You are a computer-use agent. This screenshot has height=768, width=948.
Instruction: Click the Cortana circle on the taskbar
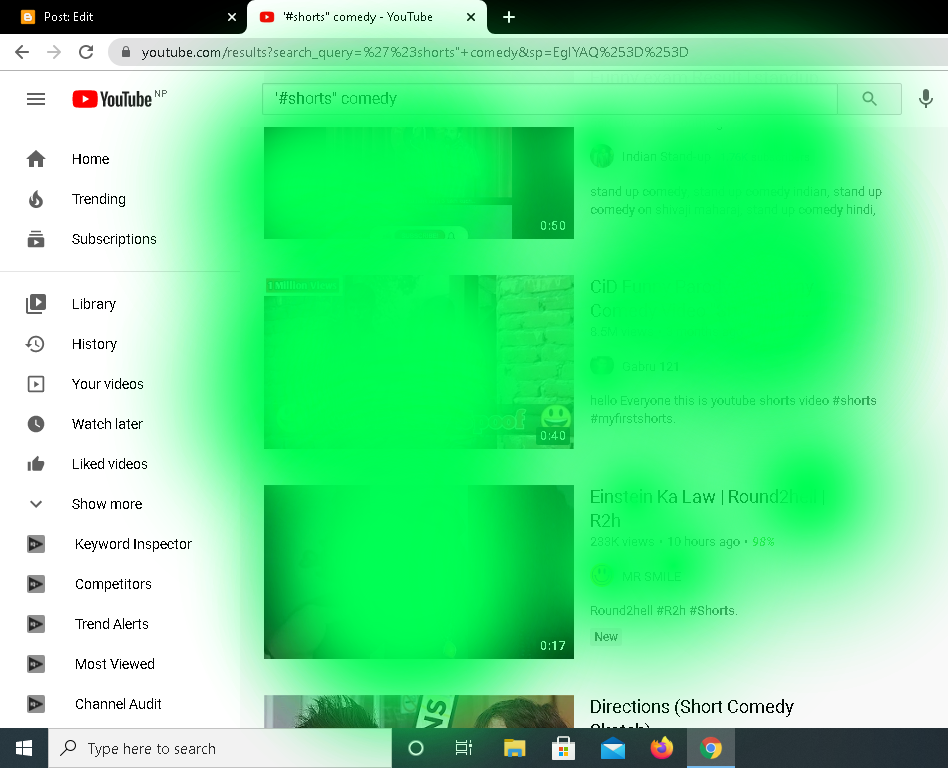[416, 748]
